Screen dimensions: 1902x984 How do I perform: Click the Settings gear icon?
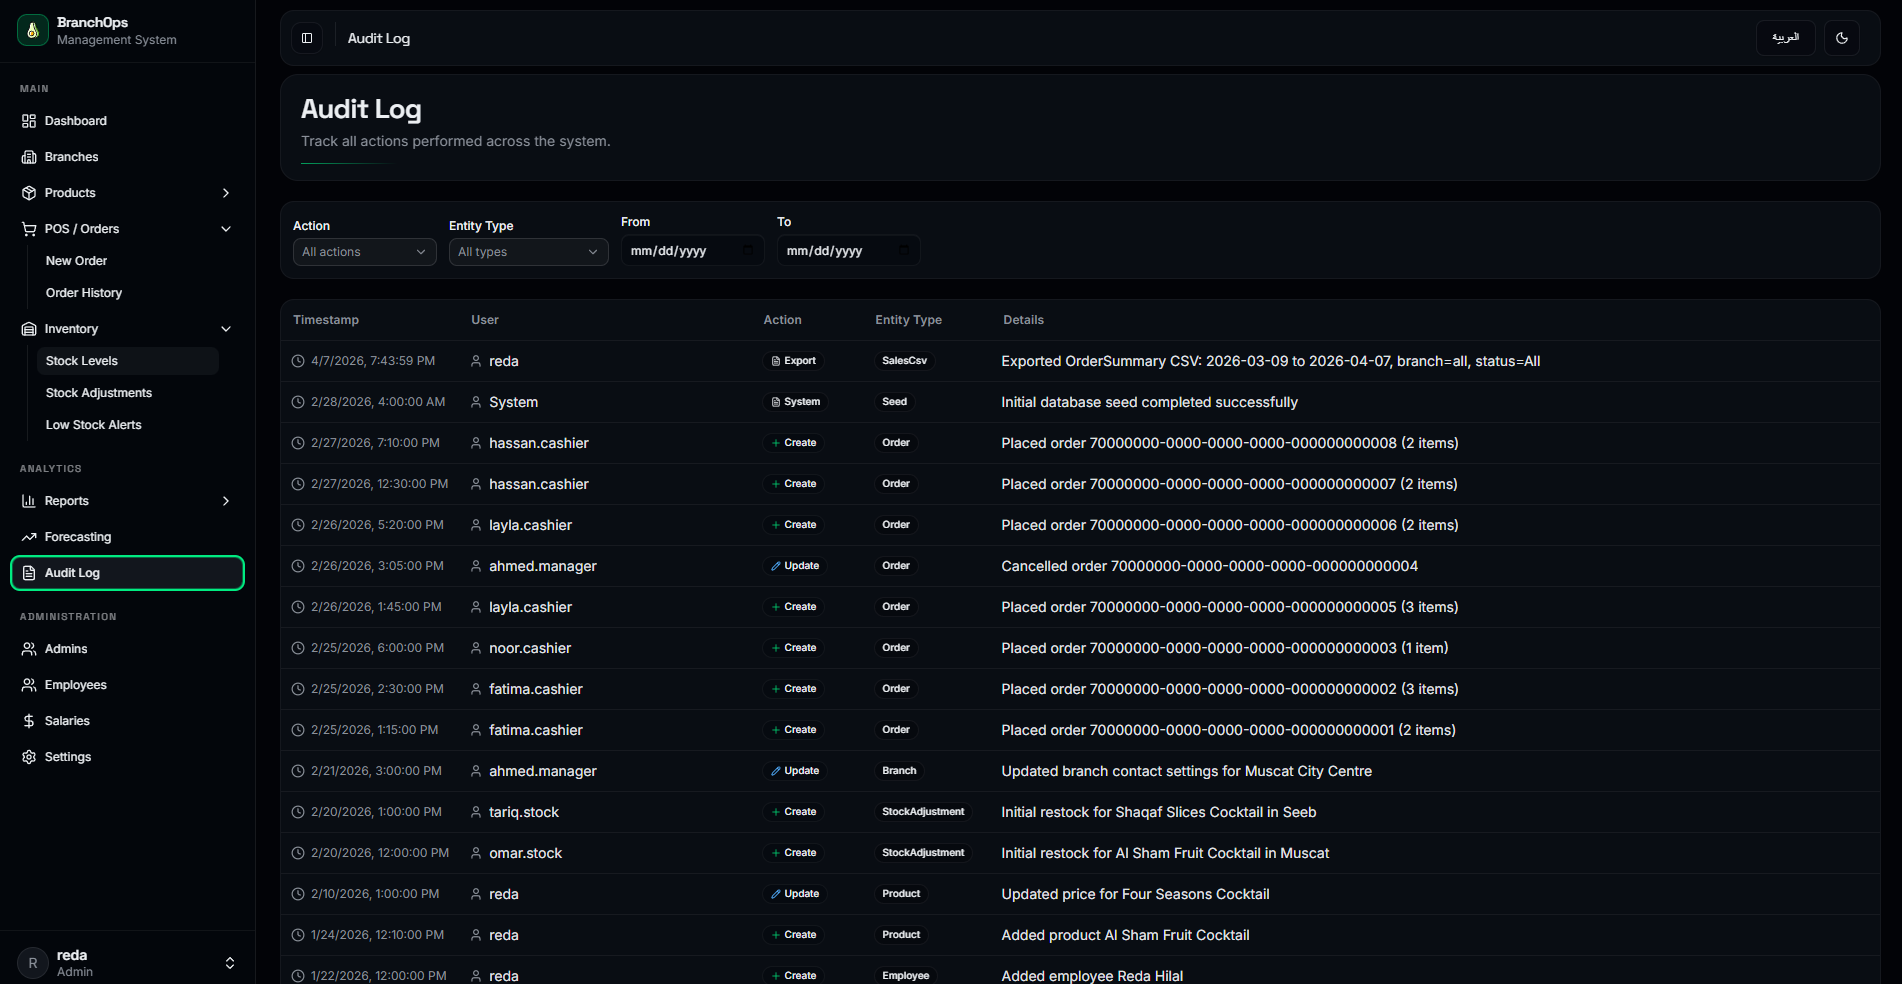point(29,757)
